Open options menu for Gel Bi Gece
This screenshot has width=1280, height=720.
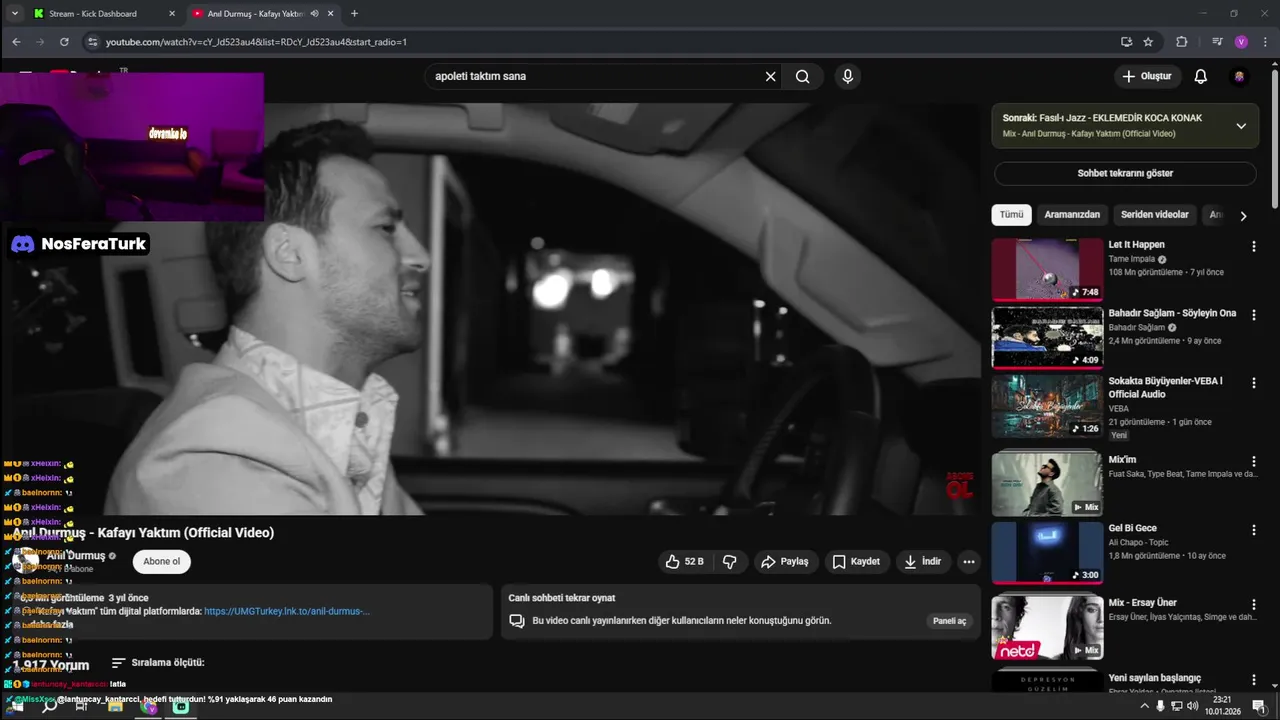tap(1254, 529)
